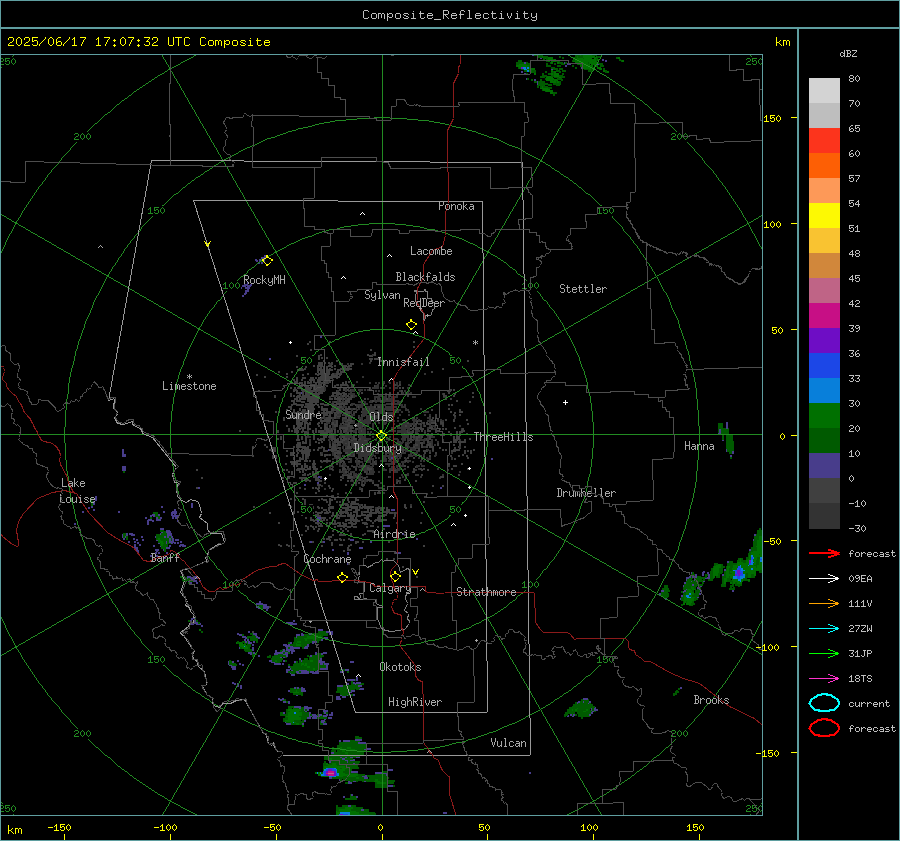Image resolution: width=900 pixels, height=841 pixels.
Task: Click the yellow radar-site diamond above Didsbury
Action: [381, 436]
